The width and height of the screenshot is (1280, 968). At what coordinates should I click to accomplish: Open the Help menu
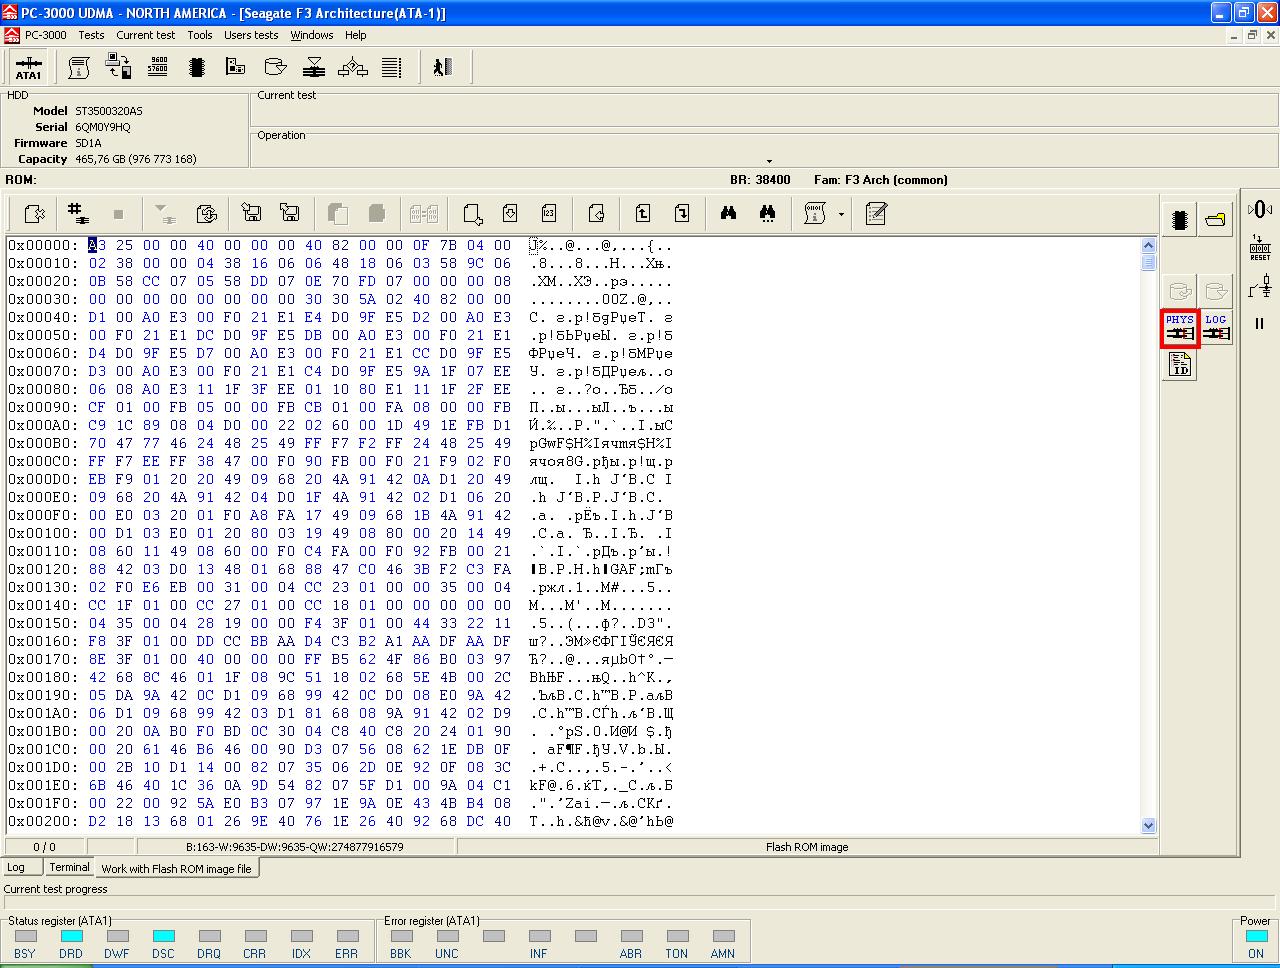point(356,35)
